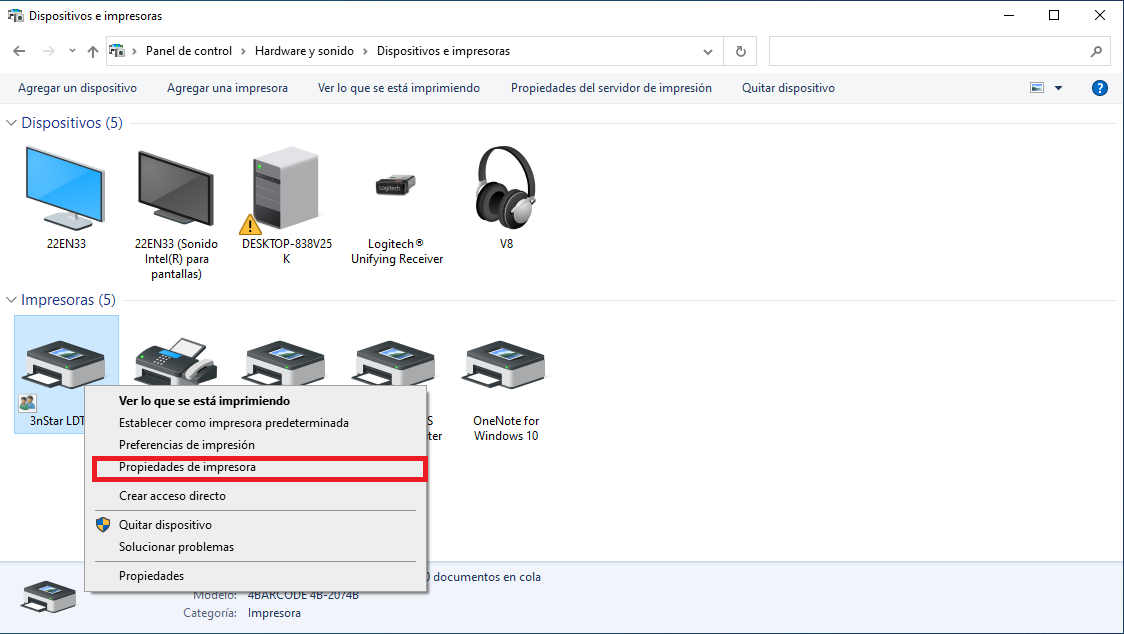Click the search input field
This screenshot has height=634, width=1124.
[x=940, y=51]
